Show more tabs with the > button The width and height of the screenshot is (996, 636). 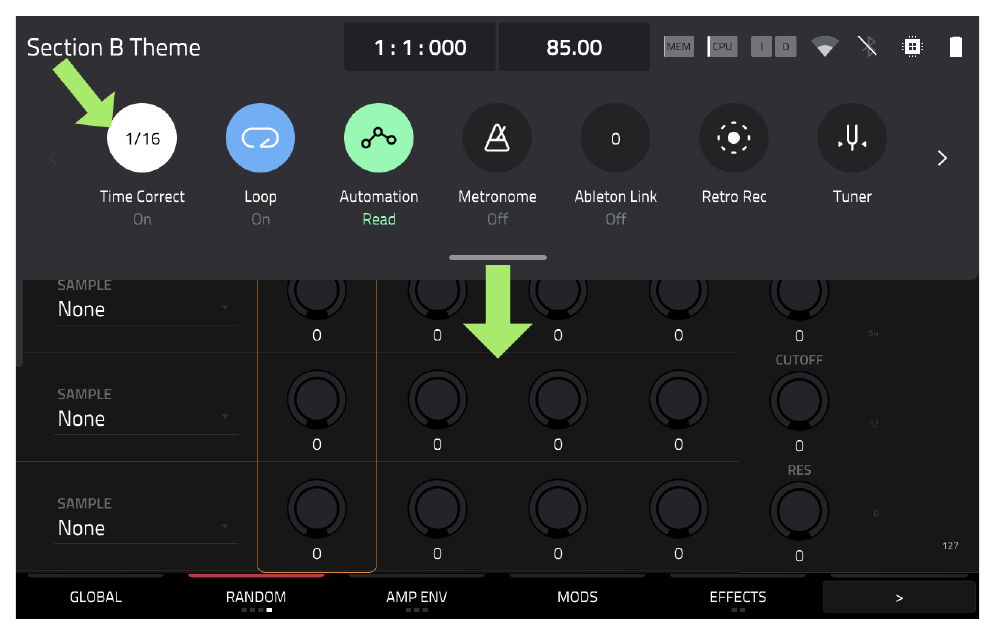[899, 597]
